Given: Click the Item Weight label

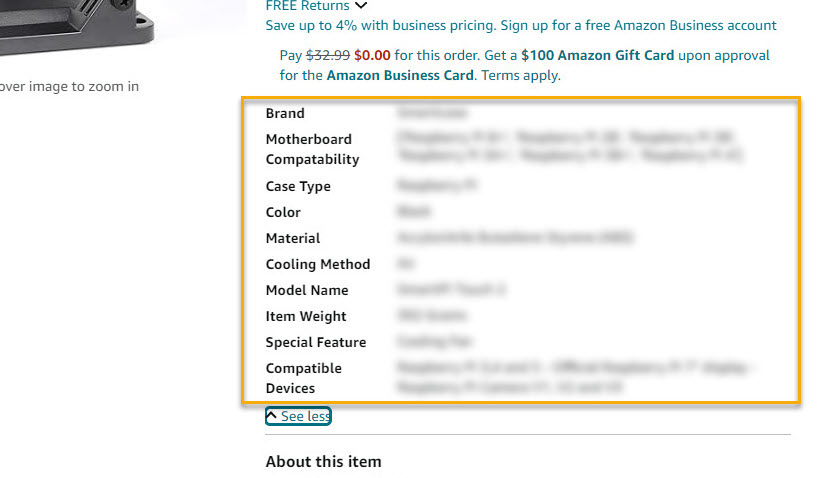Looking at the screenshot, I should click(x=306, y=316).
